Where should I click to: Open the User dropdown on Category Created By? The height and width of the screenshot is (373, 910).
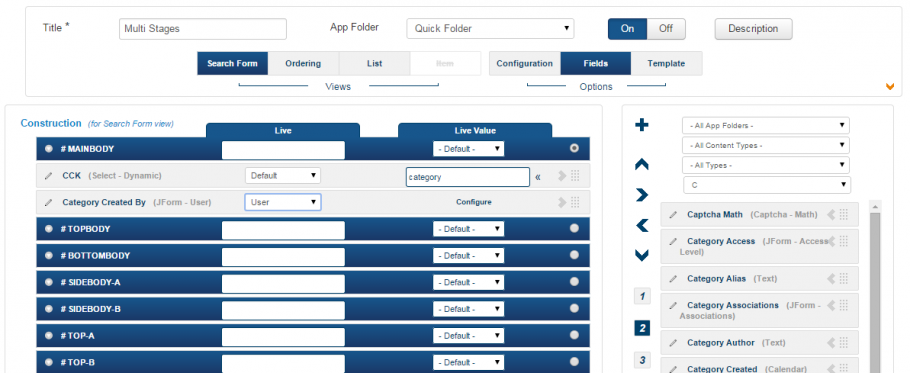click(283, 202)
